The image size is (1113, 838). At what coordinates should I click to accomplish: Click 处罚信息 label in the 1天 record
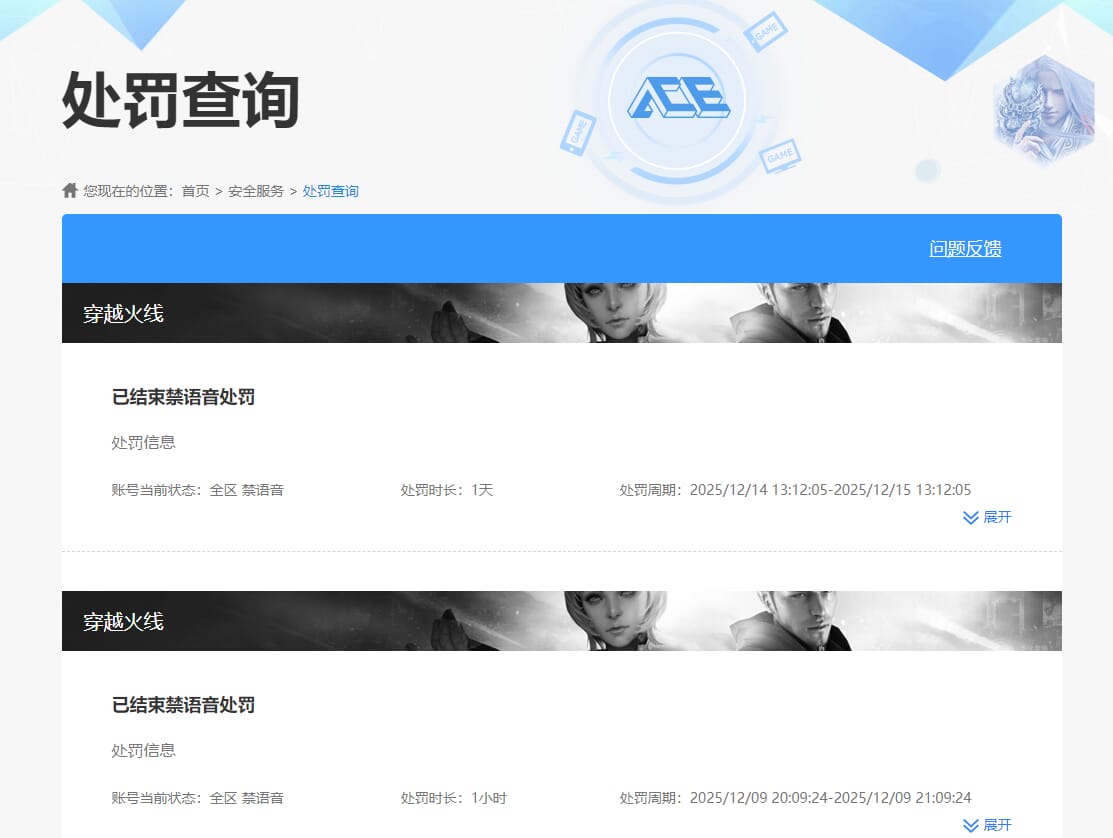tap(143, 442)
